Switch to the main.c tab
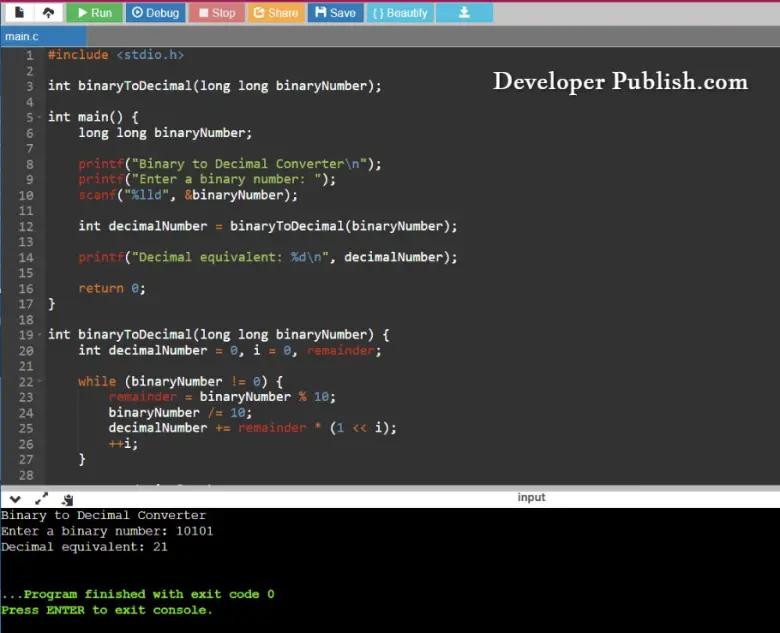The width and height of the screenshot is (780, 633). (21, 37)
